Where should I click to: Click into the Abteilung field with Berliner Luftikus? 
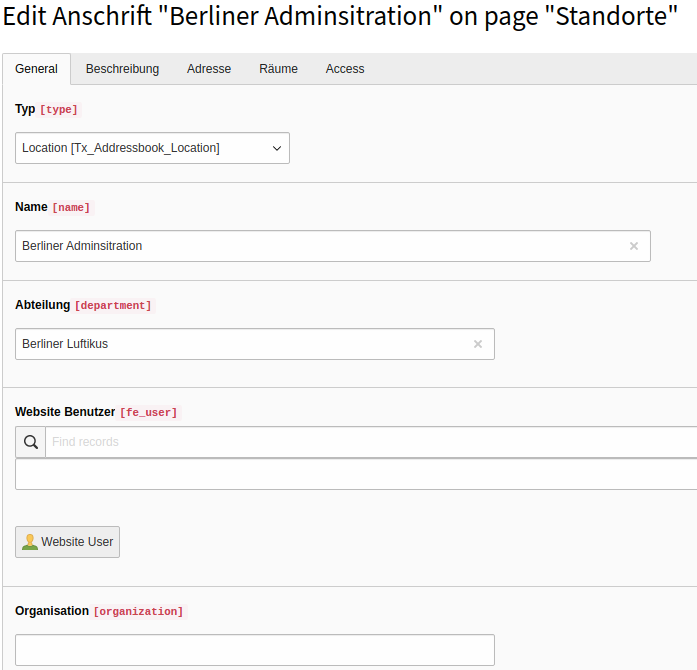(240, 344)
